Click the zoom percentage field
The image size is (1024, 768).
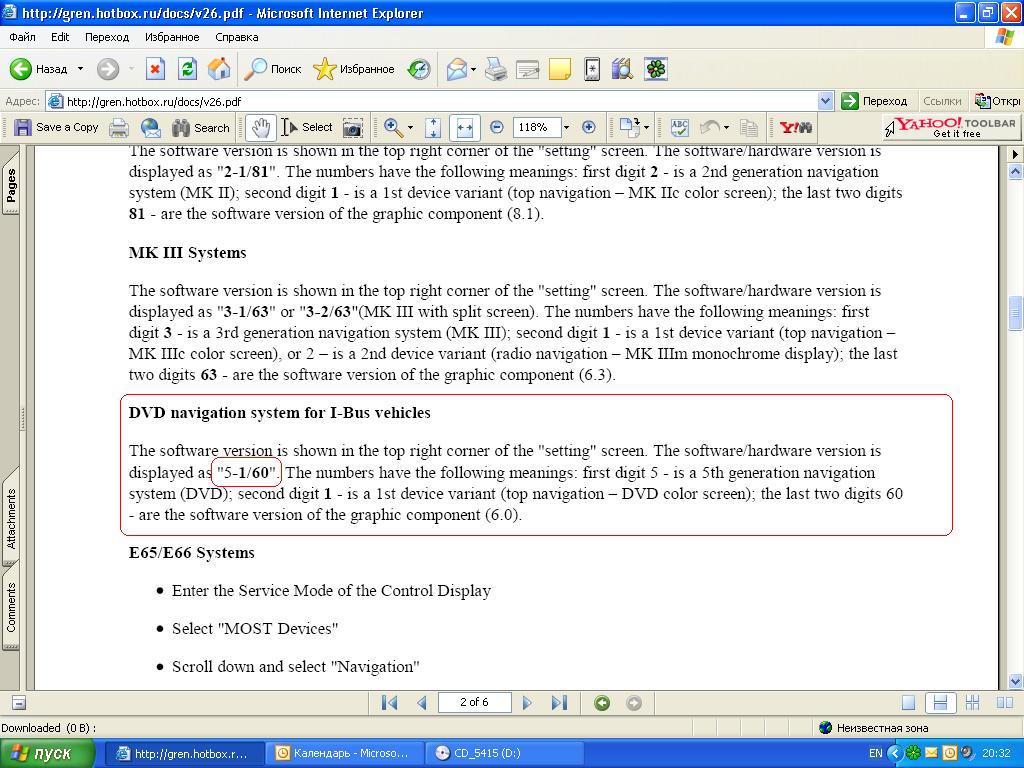537,127
